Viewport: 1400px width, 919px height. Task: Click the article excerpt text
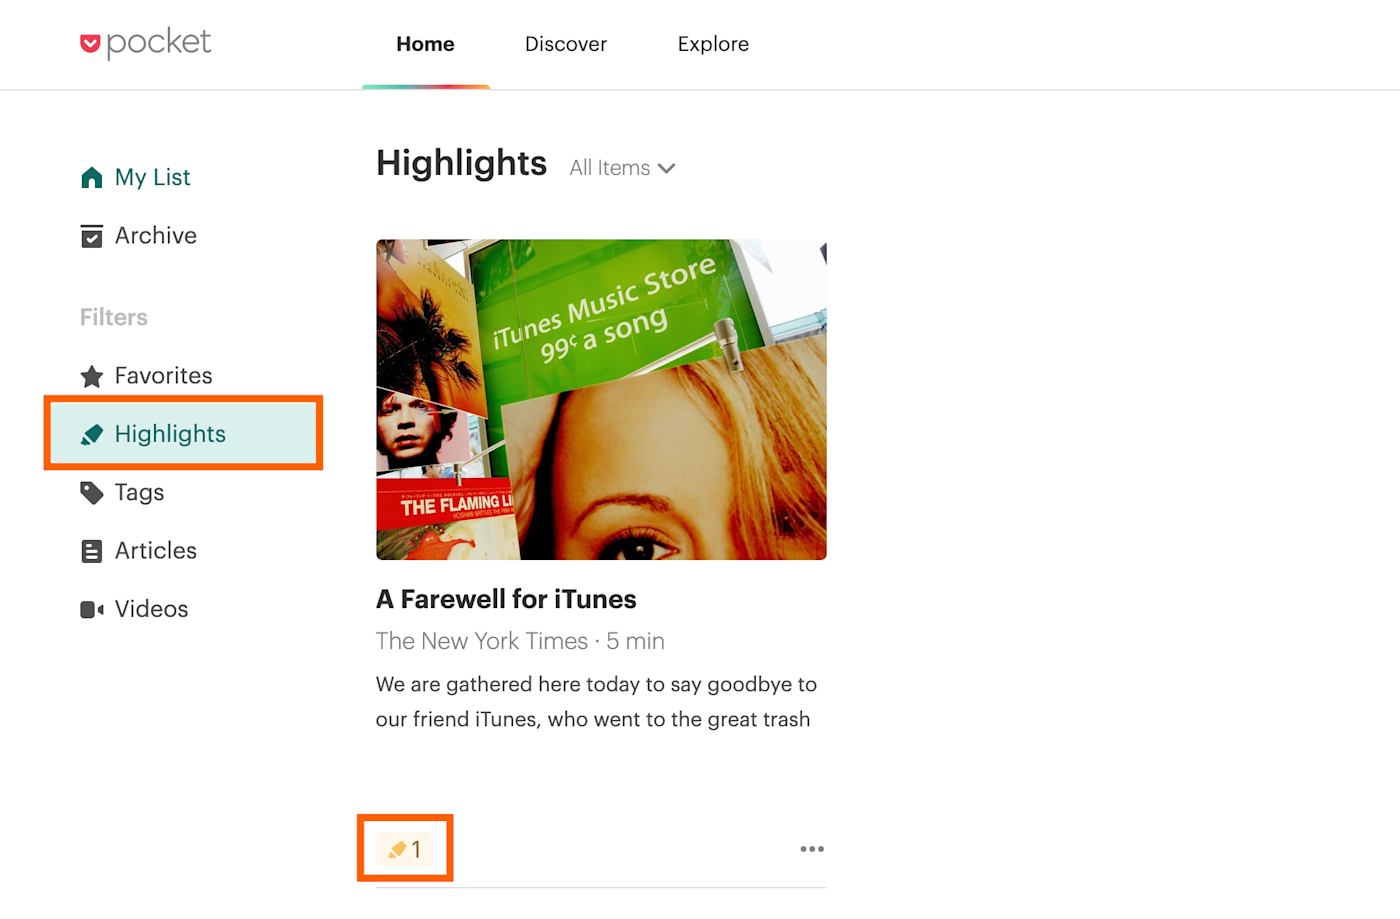click(596, 702)
